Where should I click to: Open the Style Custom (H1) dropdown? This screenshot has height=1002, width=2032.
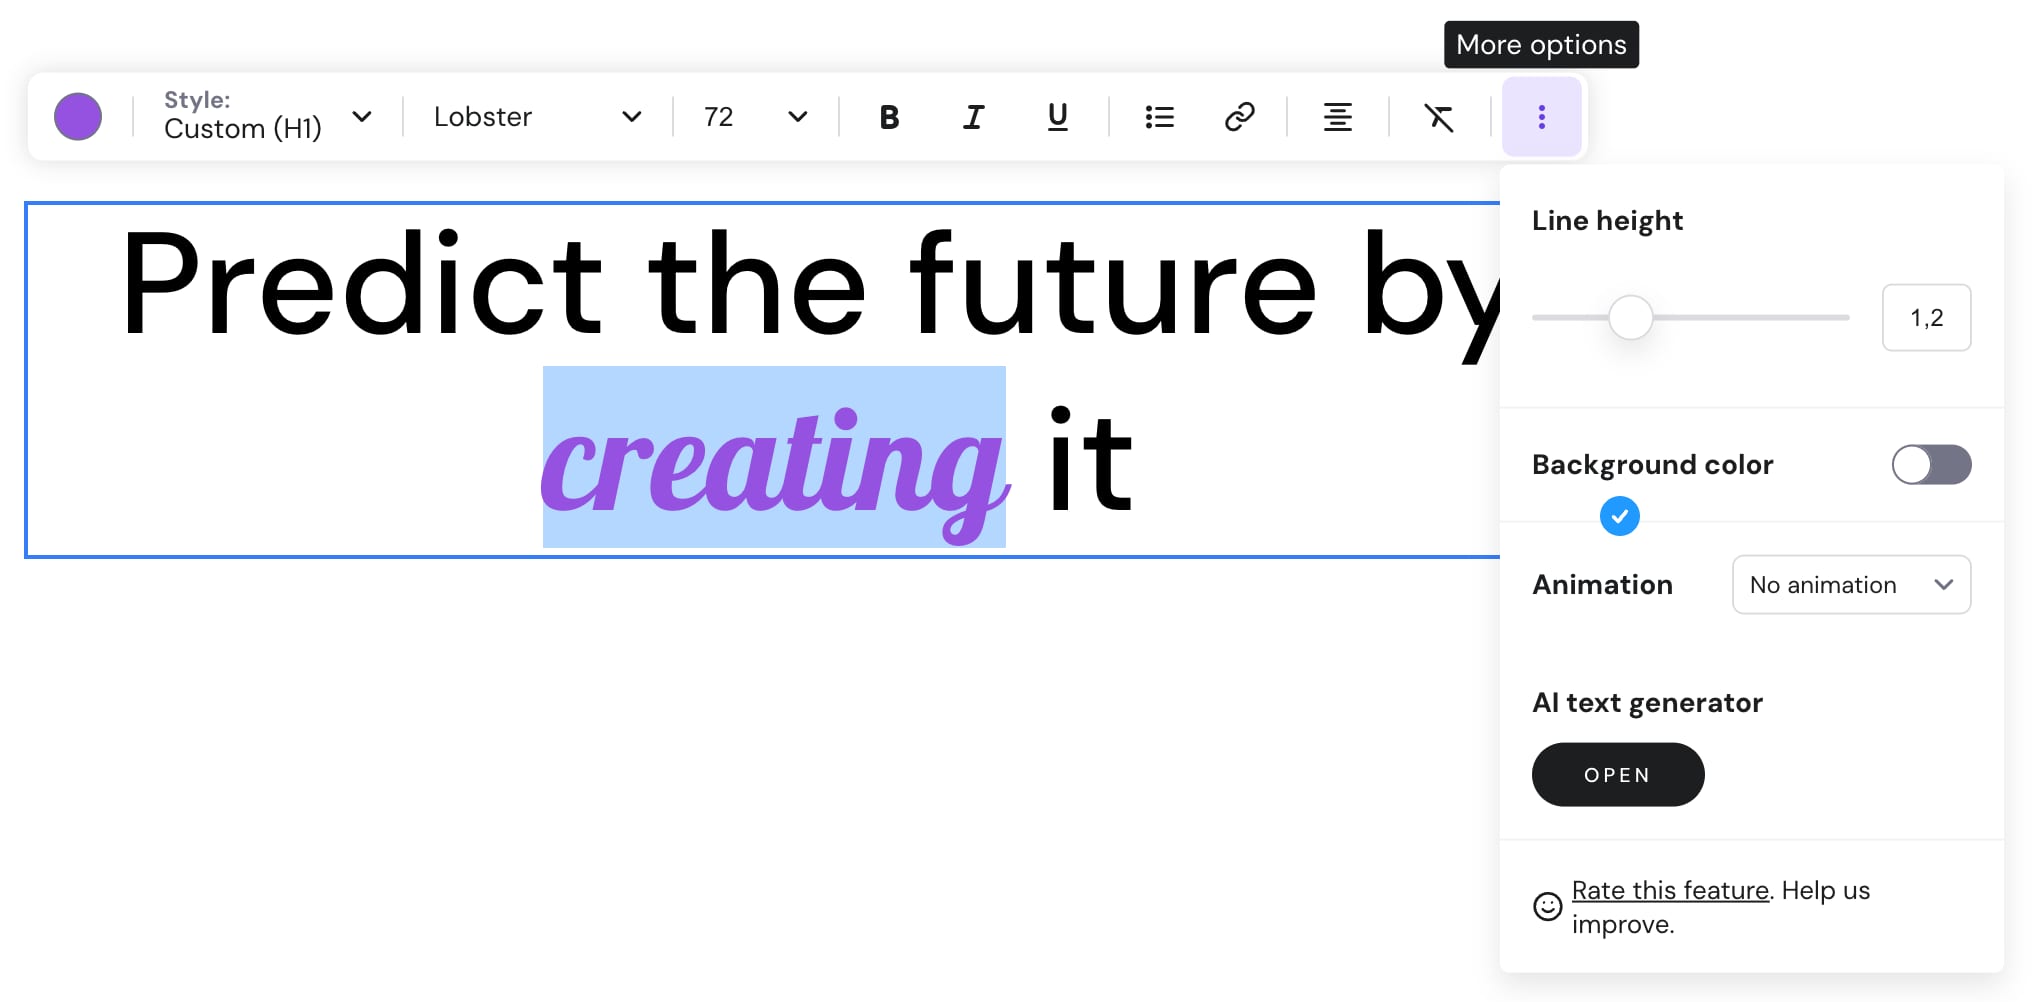tap(268, 116)
